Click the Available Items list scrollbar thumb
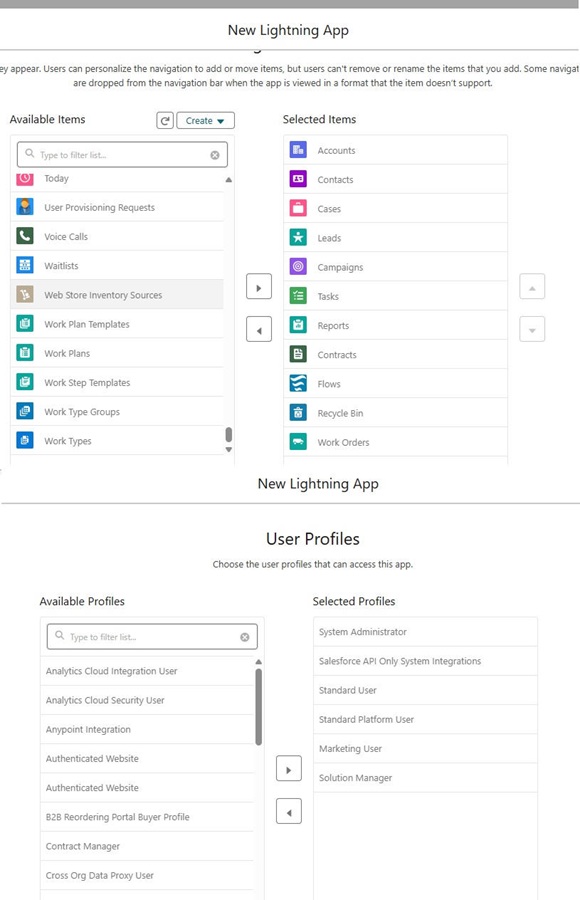580x900 pixels. tap(229, 433)
